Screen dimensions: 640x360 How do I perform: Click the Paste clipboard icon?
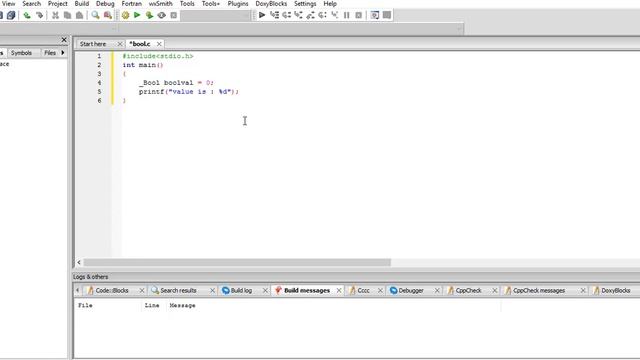pos(80,15)
